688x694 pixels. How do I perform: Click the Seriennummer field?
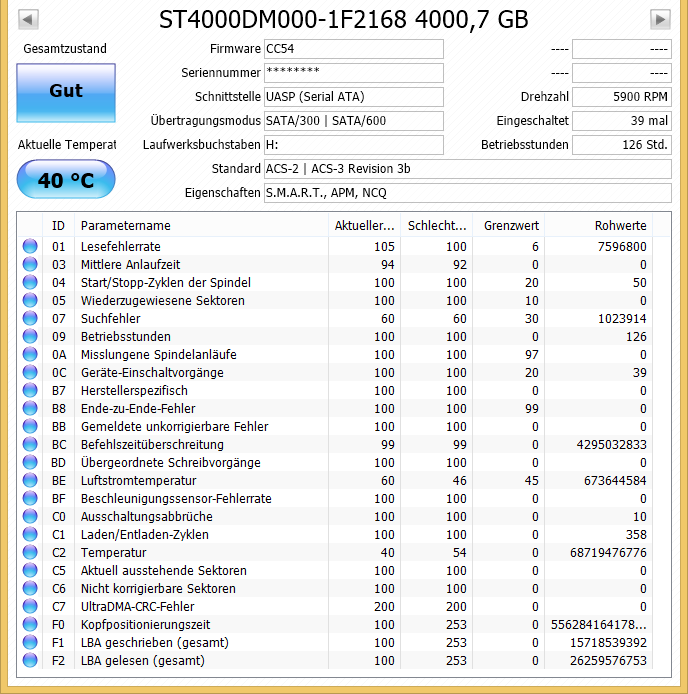(x=354, y=73)
